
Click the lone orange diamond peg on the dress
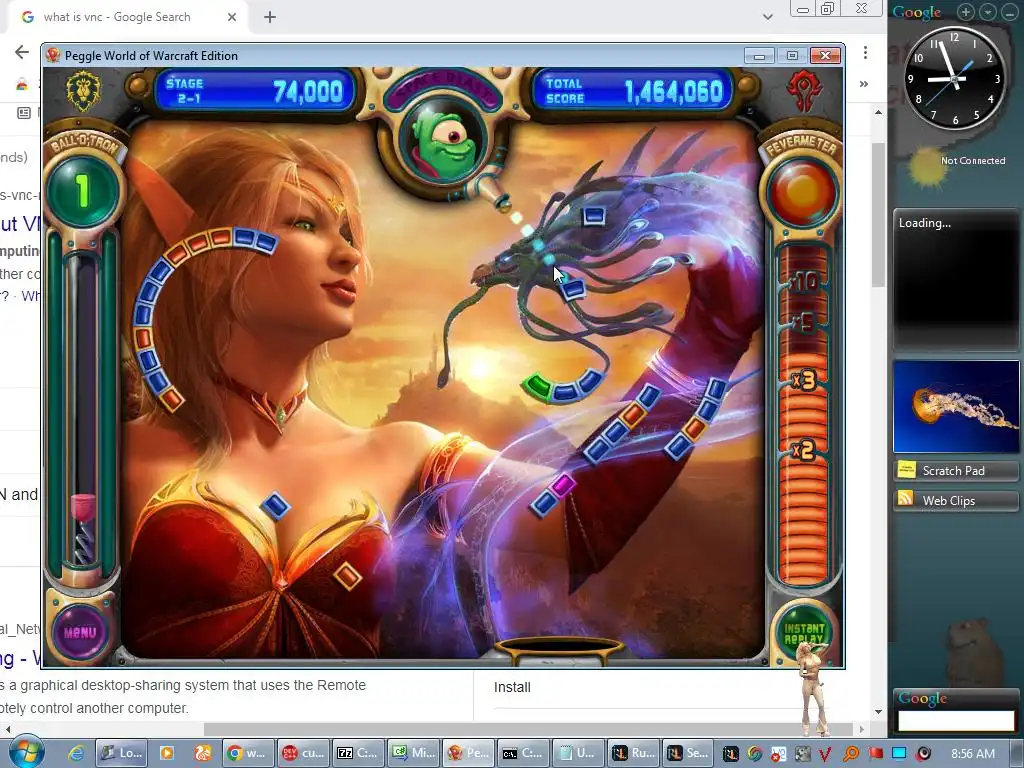(346, 576)
